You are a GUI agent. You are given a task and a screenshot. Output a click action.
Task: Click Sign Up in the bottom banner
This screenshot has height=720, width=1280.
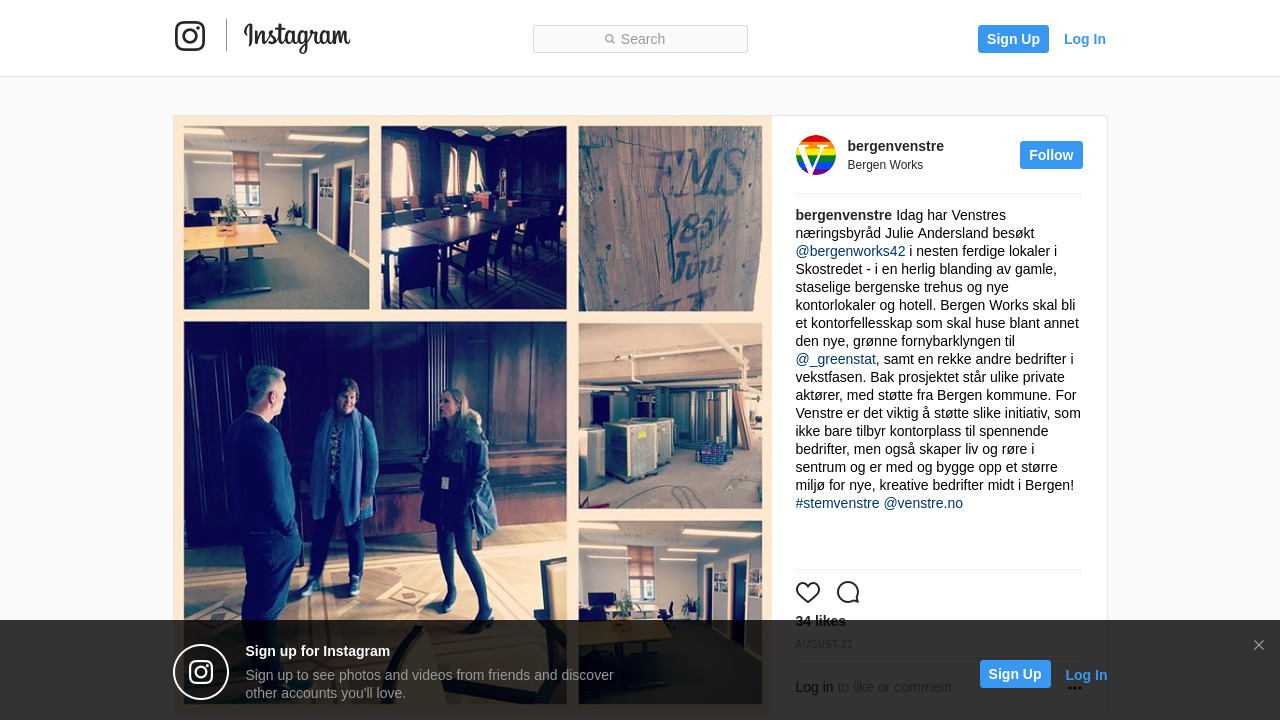[1015, 674]
